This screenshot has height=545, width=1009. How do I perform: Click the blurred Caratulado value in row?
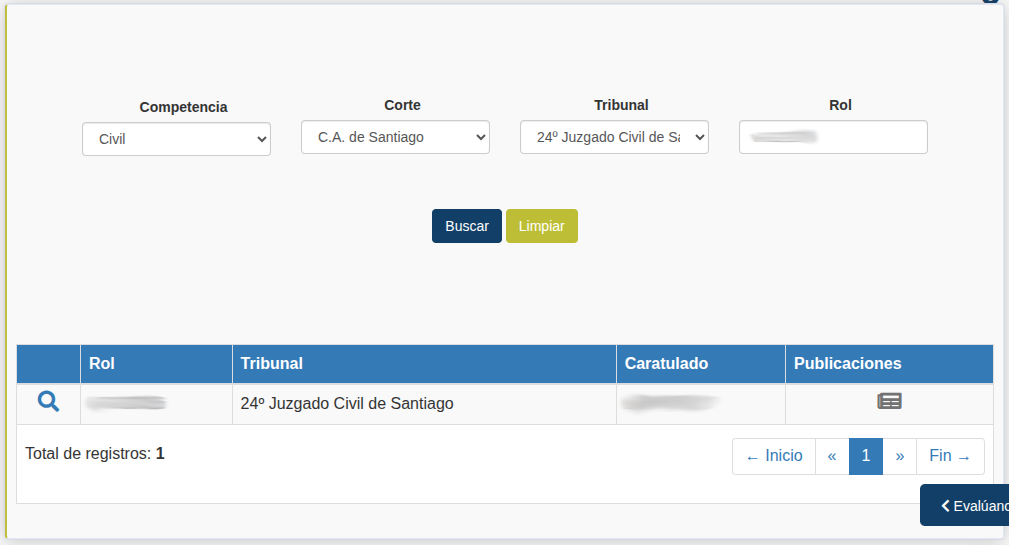pyautogui.click(x=670, y=403)
